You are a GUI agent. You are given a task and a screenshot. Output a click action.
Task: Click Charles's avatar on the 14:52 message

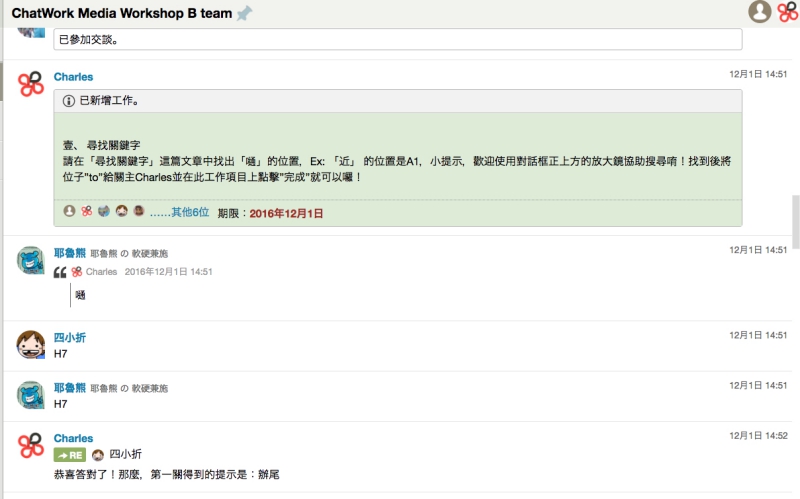point(31,445)
